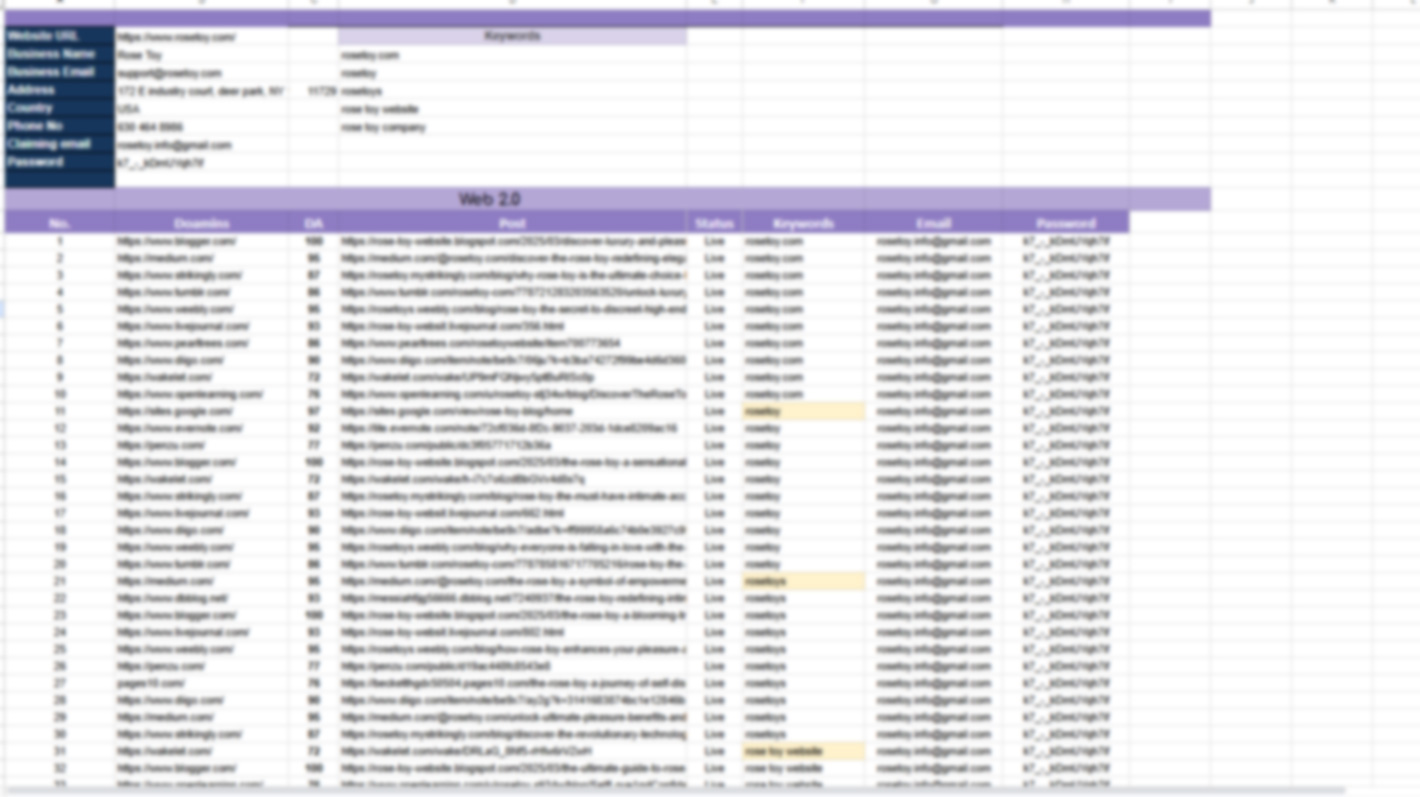Click the Email cell for row 5
Screen dimensions: 1420x797
coord(933,309)
